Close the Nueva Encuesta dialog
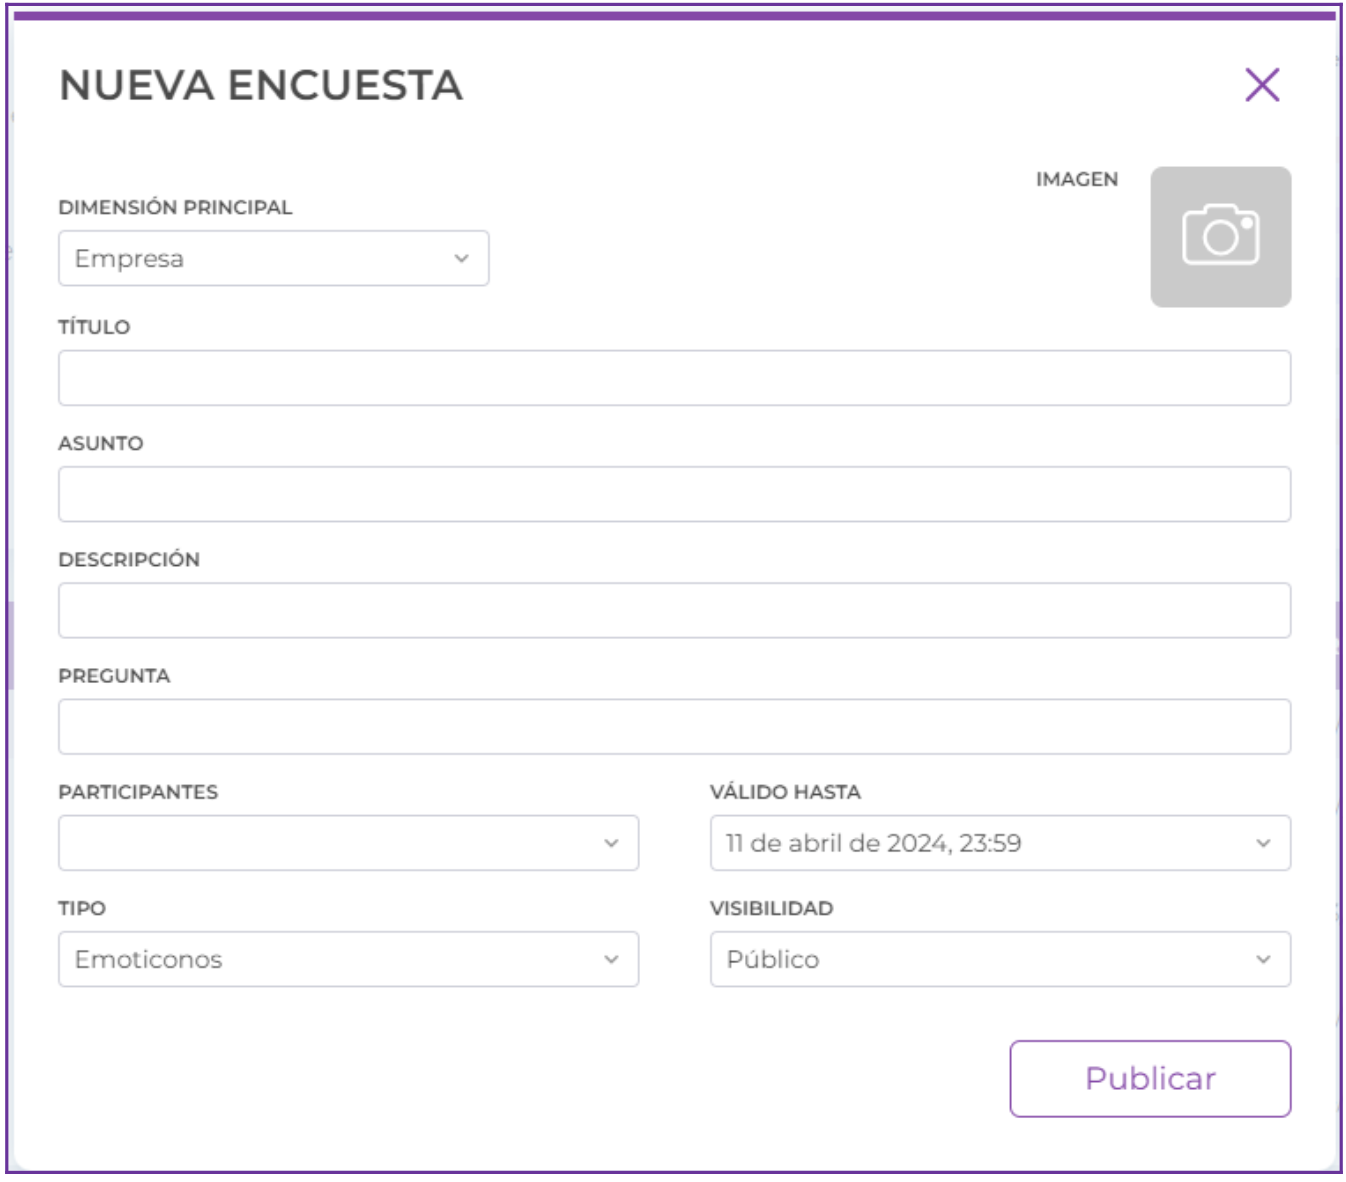The height and width of the screenshot is (1182, 1346). pos(1262,85)
